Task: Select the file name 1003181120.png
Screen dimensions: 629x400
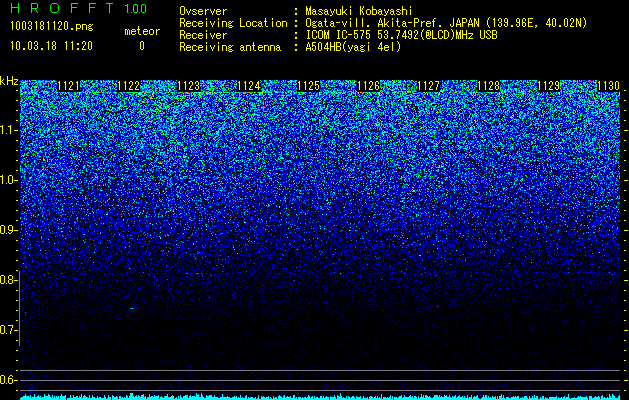Action: click(x=52, y=27)
